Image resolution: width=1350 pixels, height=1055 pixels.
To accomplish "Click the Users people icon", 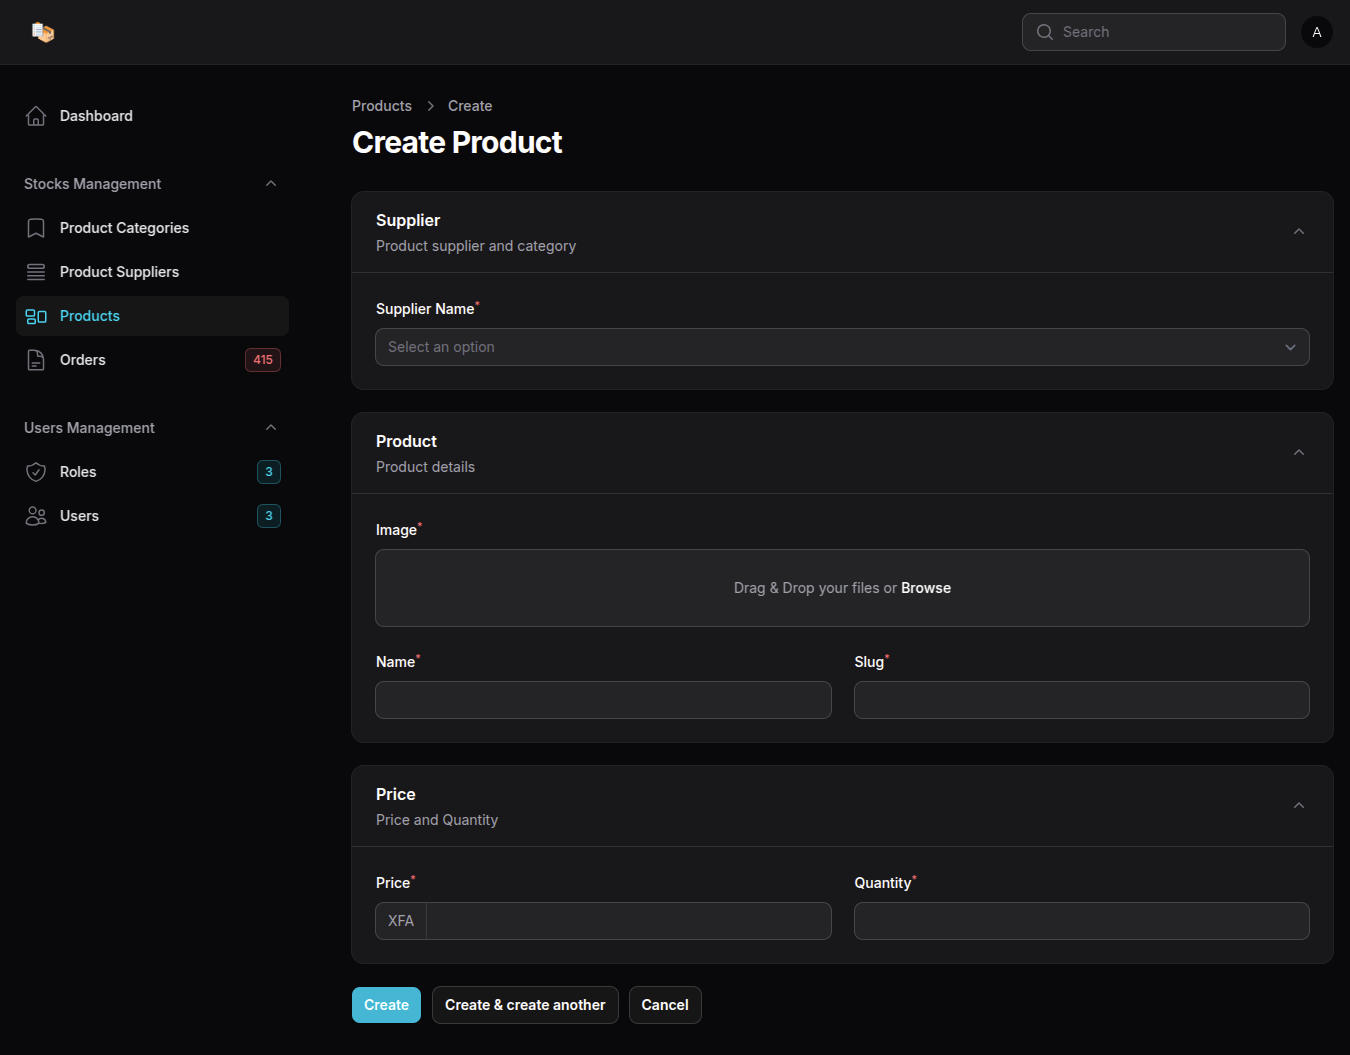I will (36, 516).
